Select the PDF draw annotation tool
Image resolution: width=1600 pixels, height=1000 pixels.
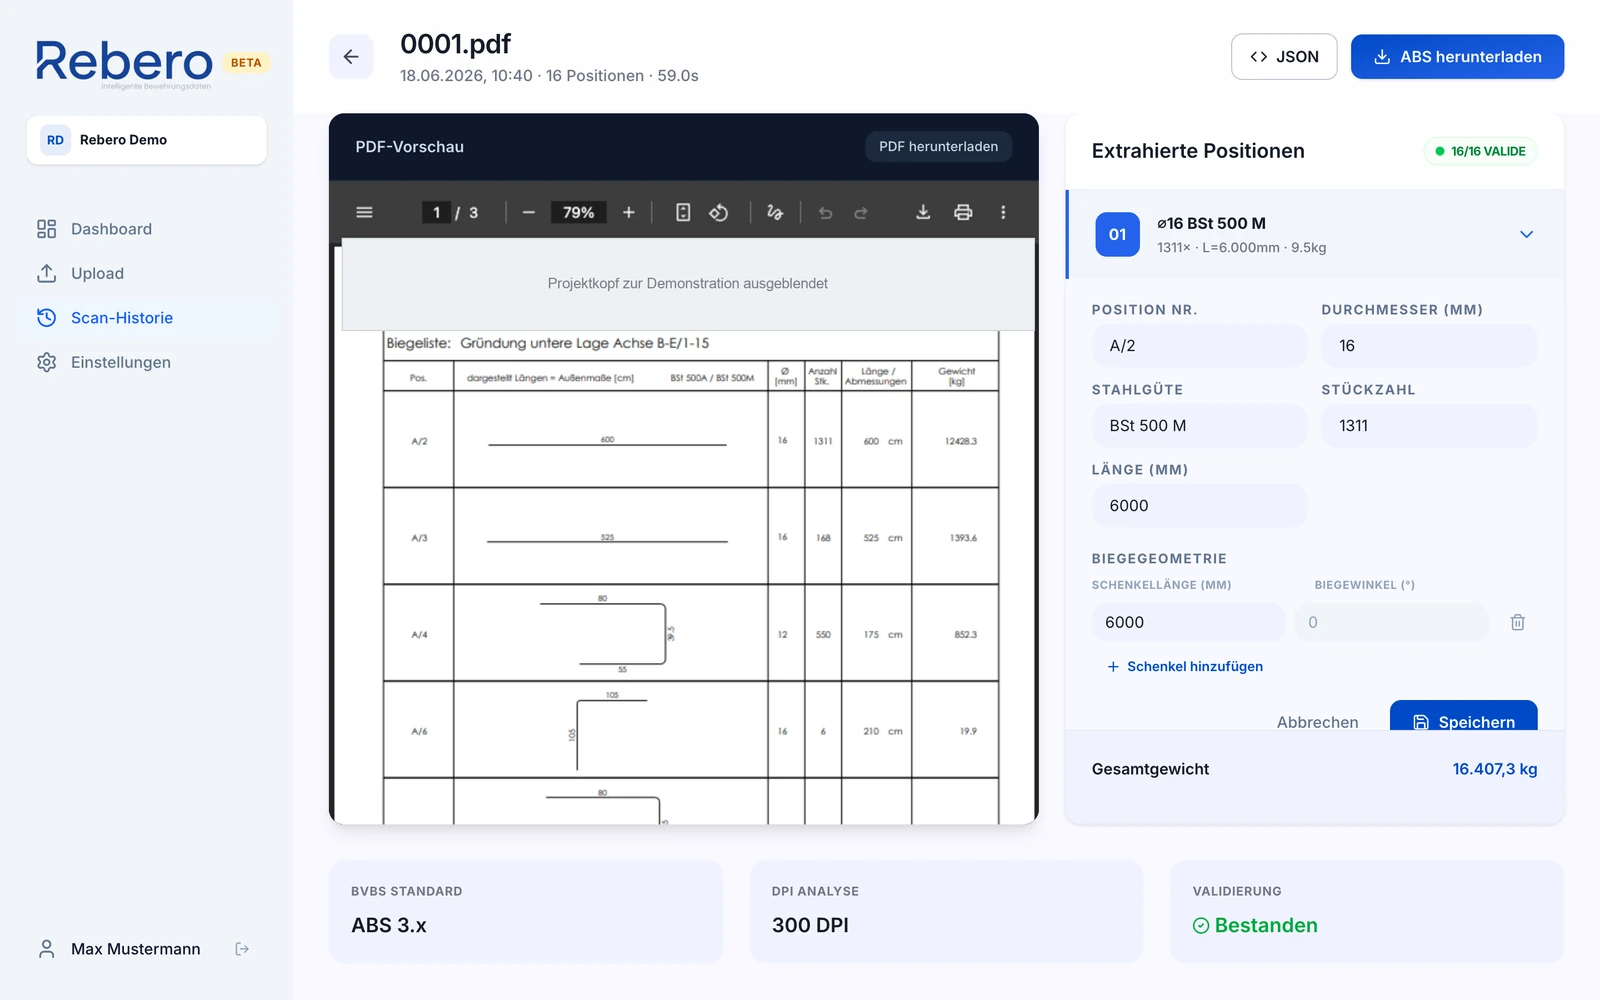click(775, 212)
